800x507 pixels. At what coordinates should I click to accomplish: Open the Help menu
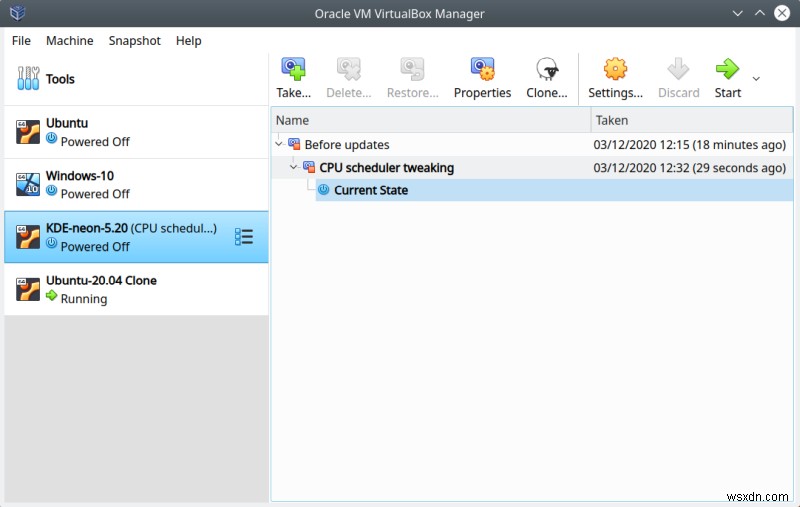point(189,40)
